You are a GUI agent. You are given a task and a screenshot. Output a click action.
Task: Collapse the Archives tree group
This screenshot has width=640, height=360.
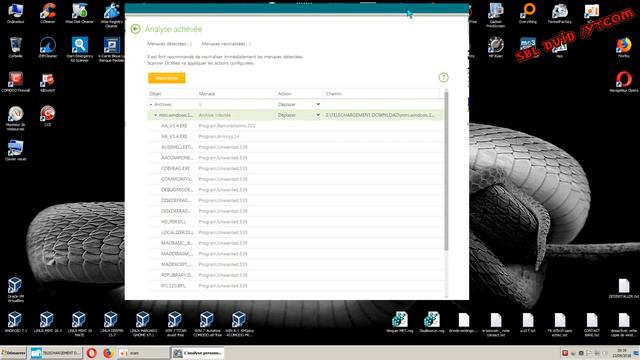point(151,105)
